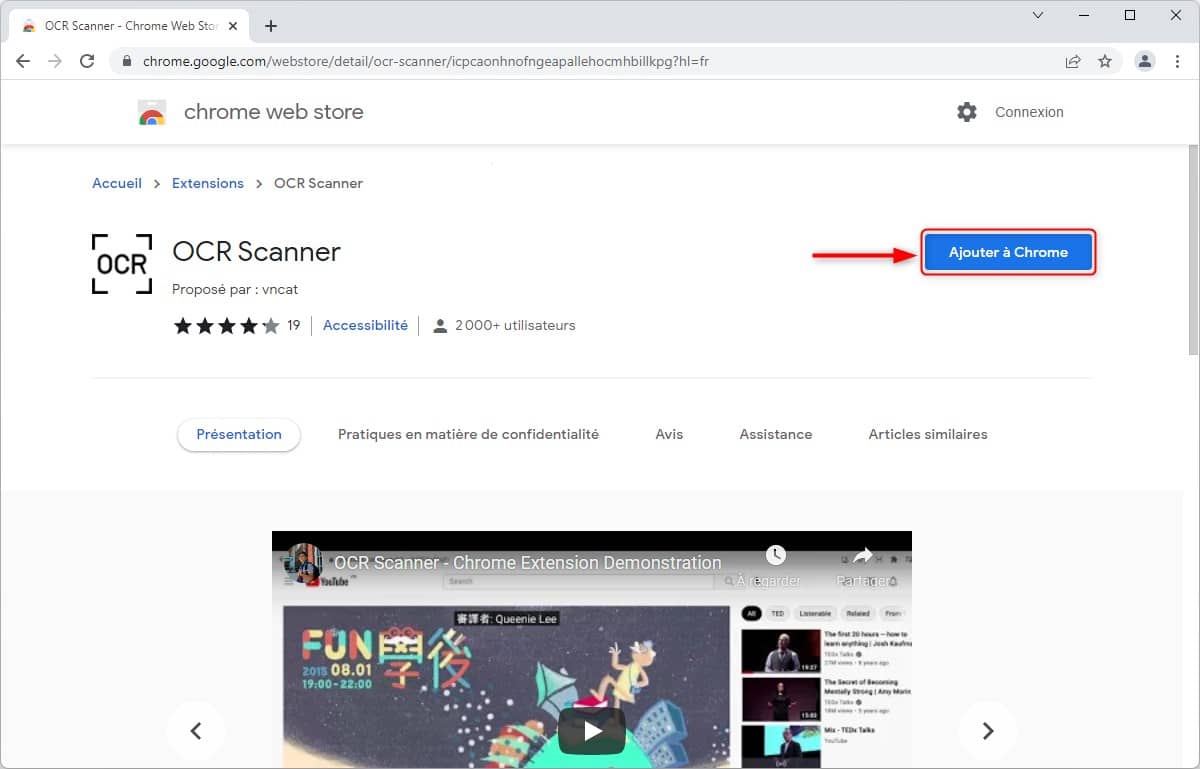This screenshot has height=769, width=1200.
Task: Show the previous carousel slide
Action: tap(196, 731)
